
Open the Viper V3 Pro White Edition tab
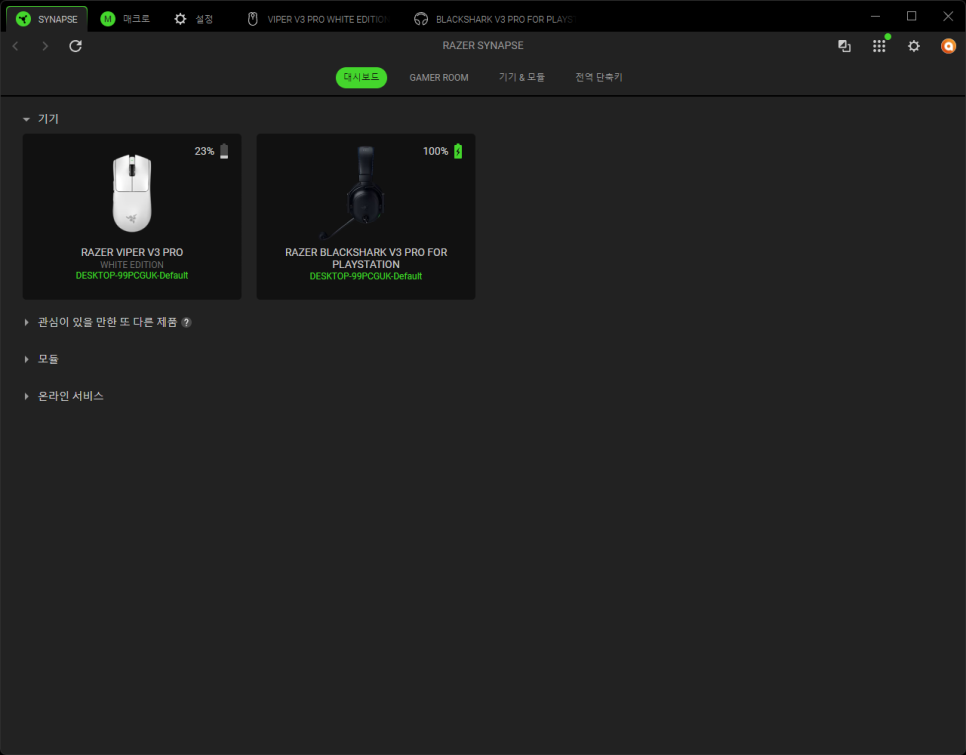[318, 18]
